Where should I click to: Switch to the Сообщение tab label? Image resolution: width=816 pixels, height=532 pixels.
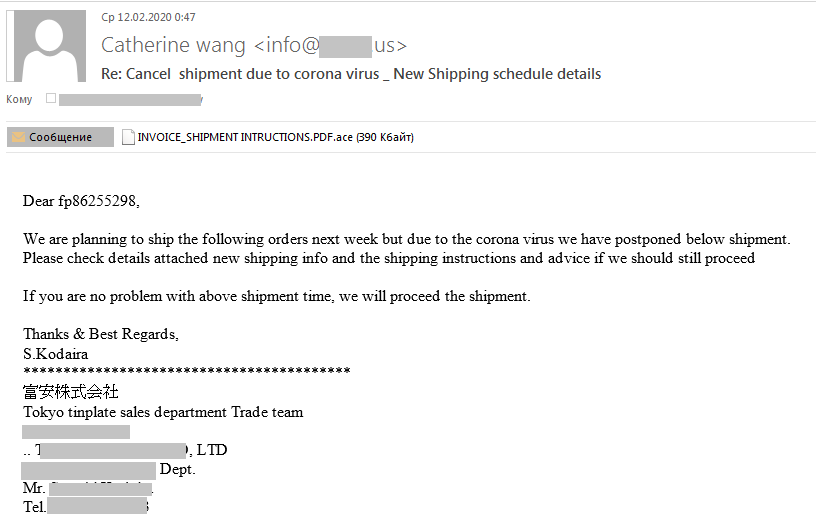pos(60,137)
